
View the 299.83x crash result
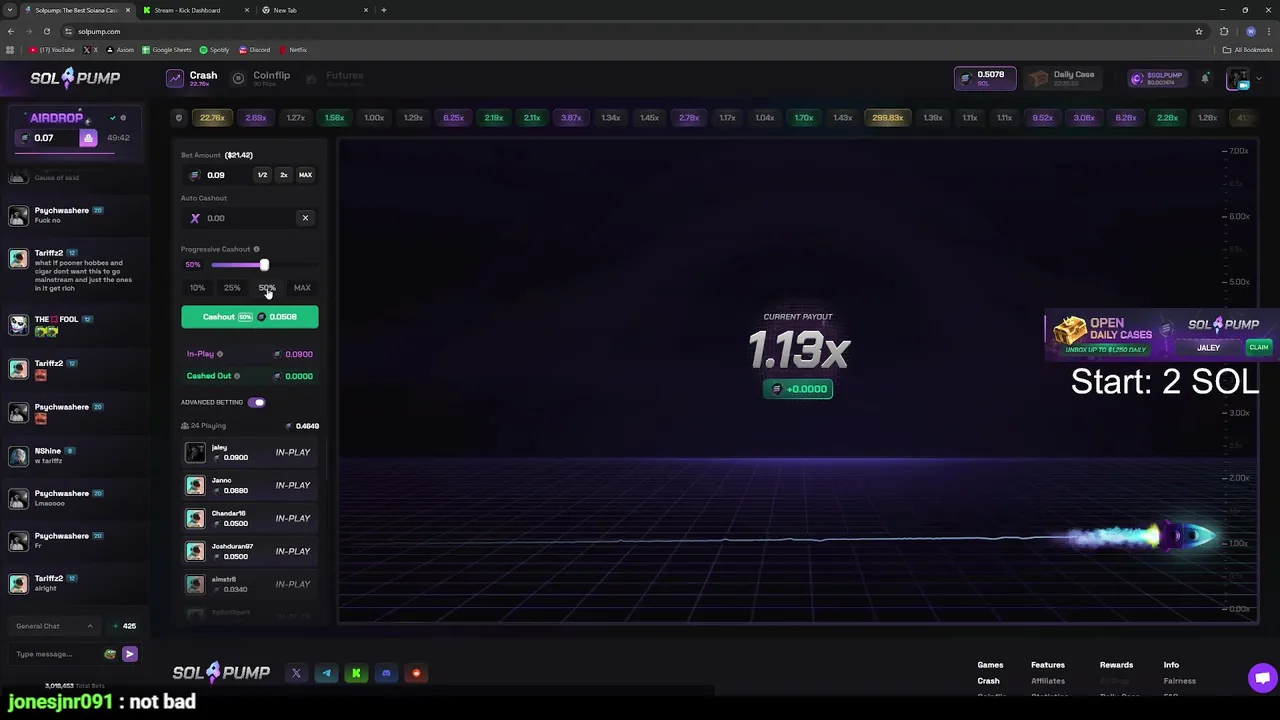887,118
